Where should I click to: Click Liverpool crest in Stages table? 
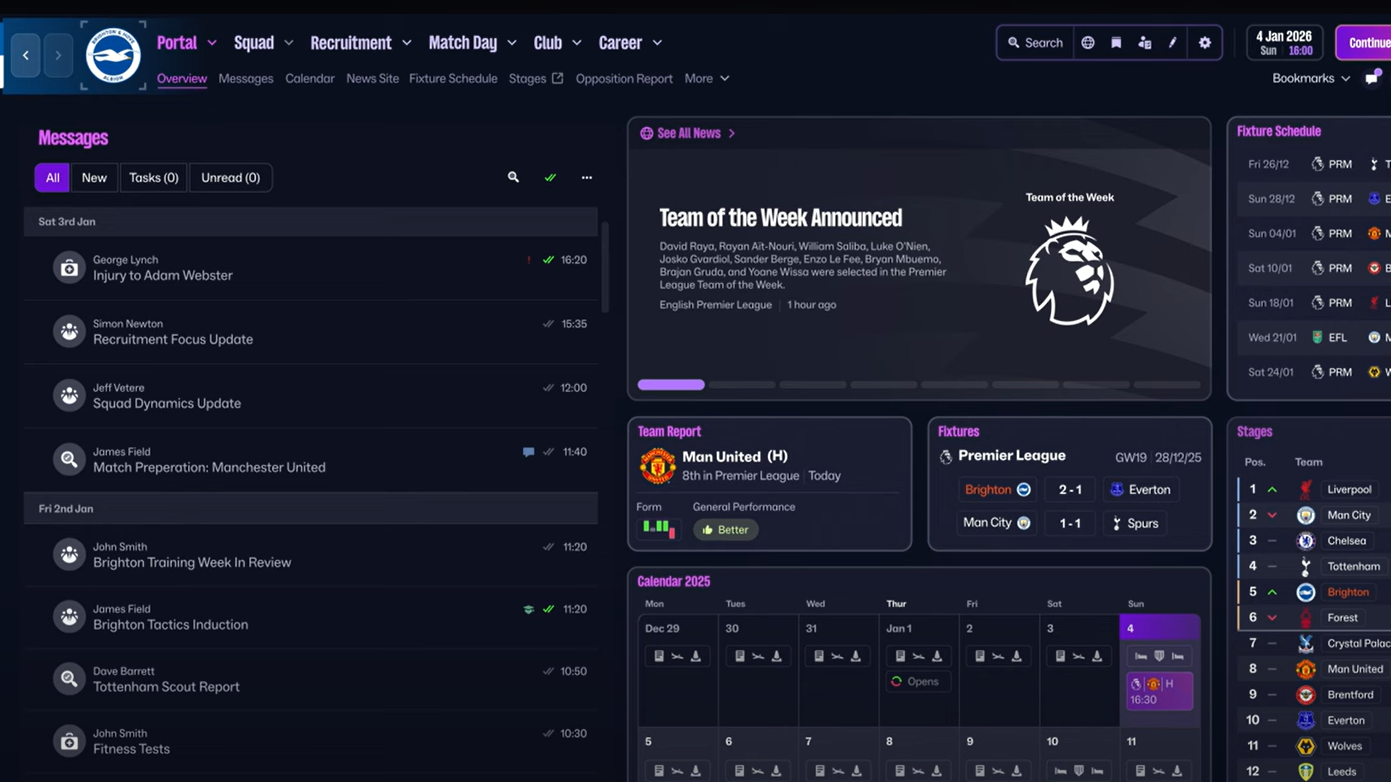(x=1306, y=489)
